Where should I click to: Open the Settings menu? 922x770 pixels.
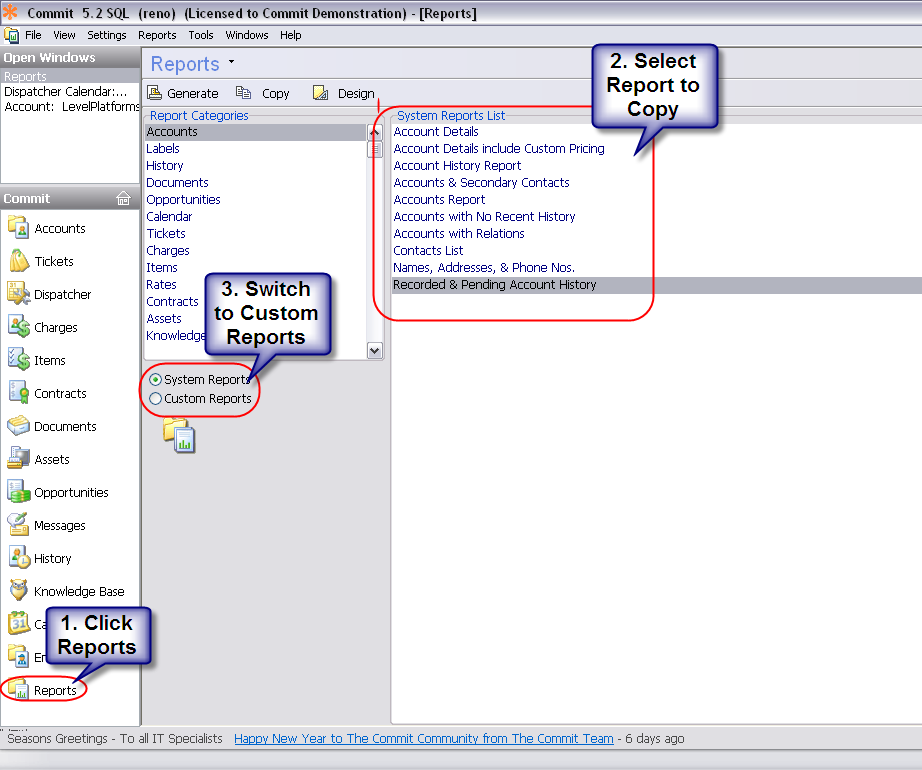[107, 35]
